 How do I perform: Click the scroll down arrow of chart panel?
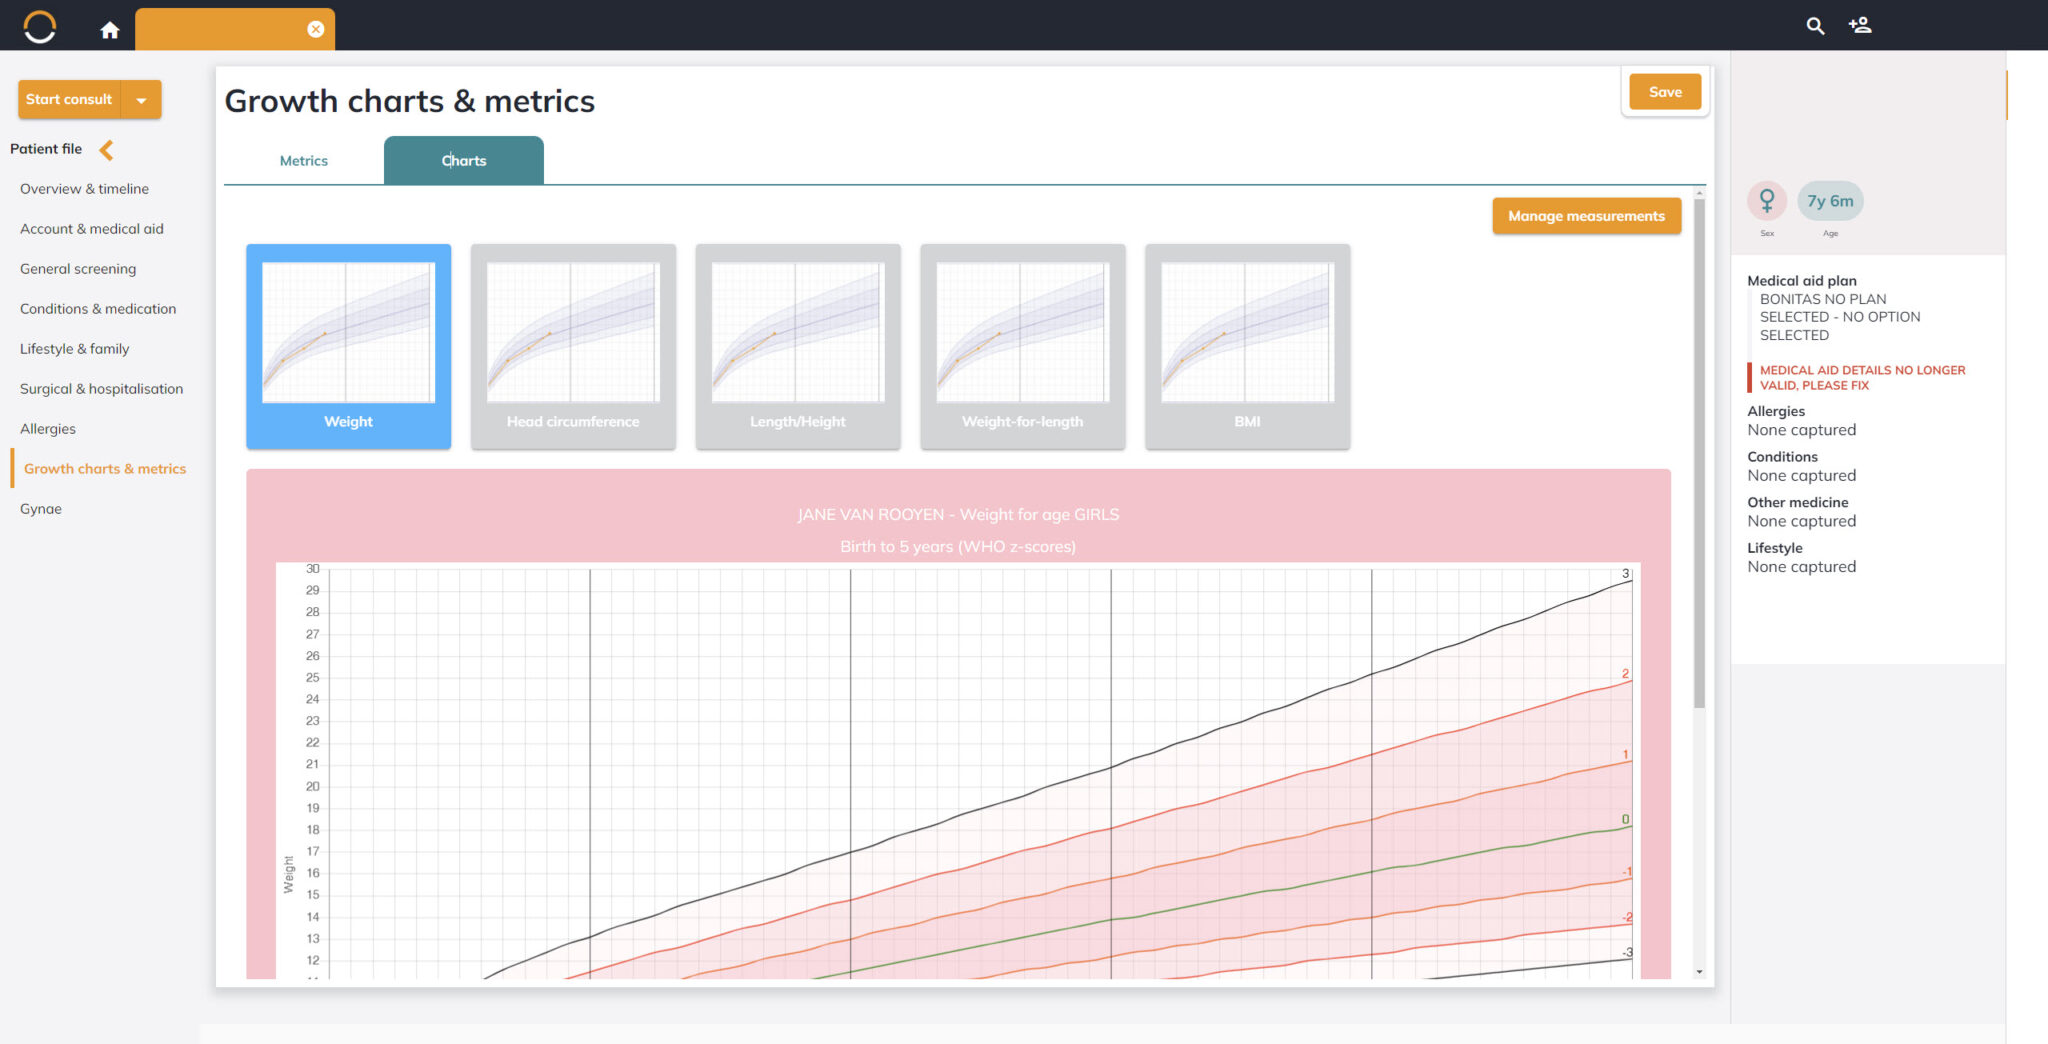click(1699, 972)
